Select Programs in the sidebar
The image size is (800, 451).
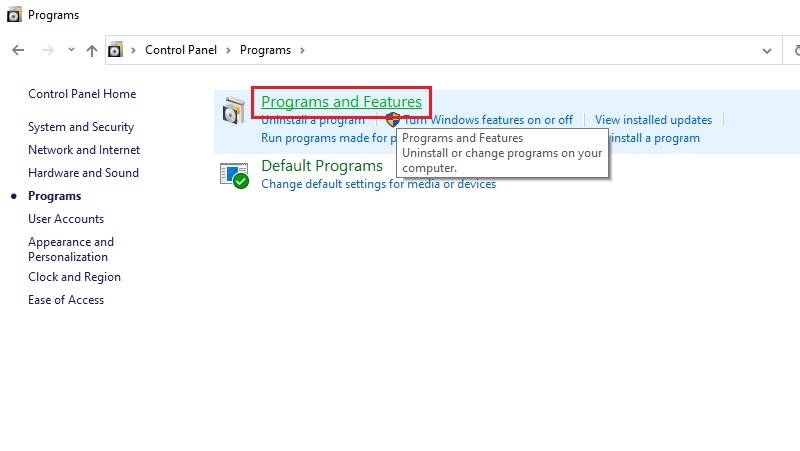(55, 196)
